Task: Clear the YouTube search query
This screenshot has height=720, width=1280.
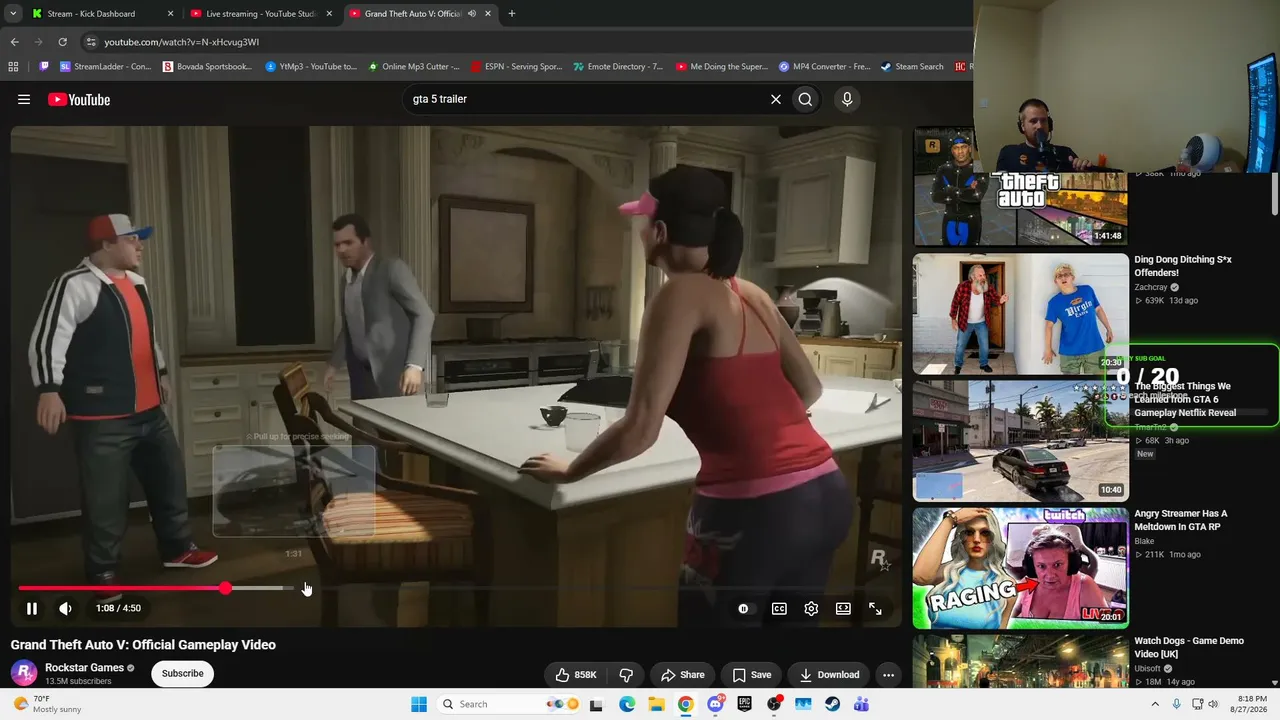Action: 775,99
